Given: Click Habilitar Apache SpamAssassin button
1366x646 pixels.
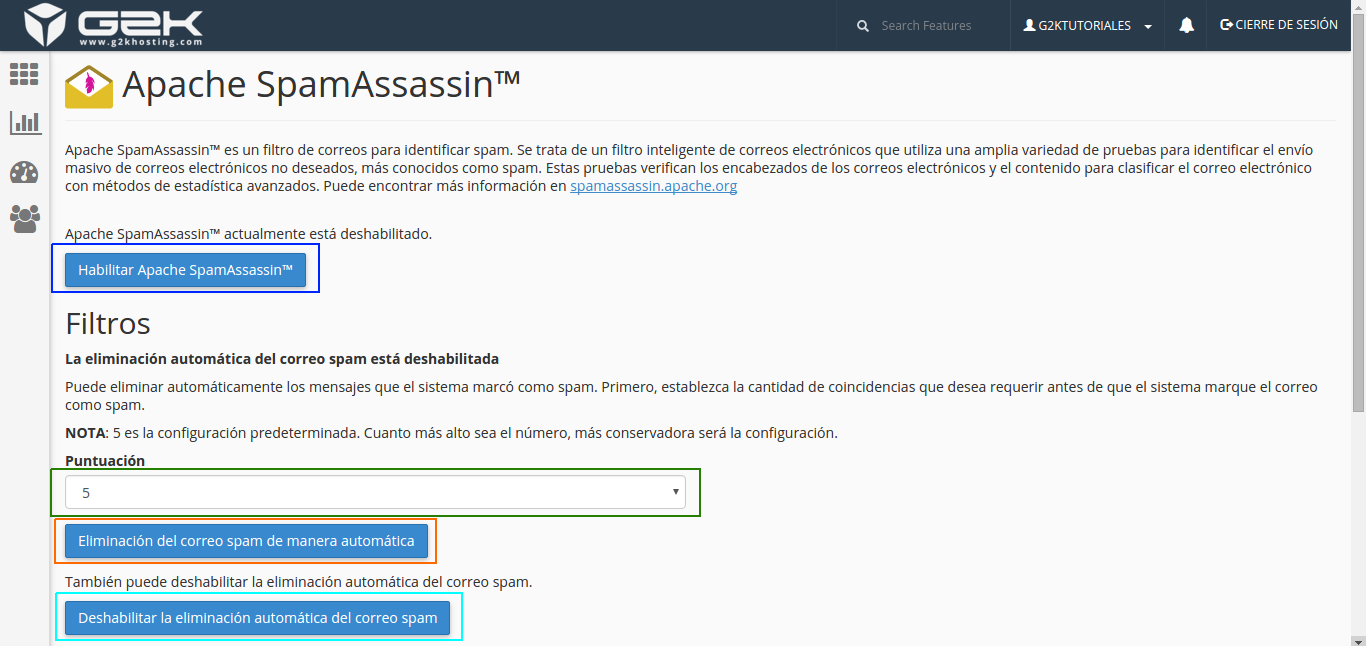Looking at the screenshot, I should [186, 270].
